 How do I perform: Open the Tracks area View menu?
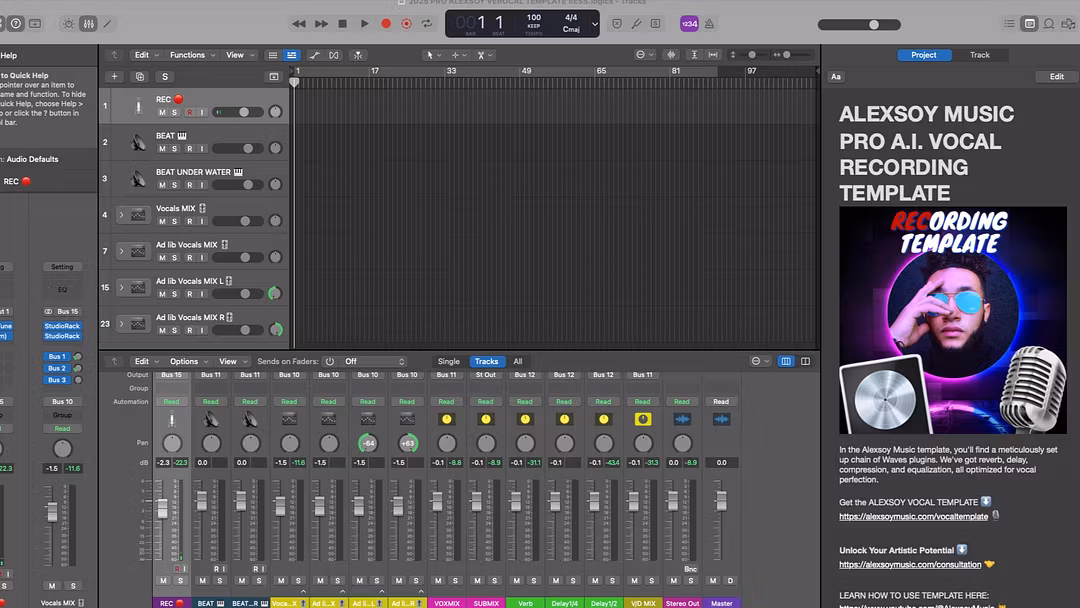tap(240, 55)
